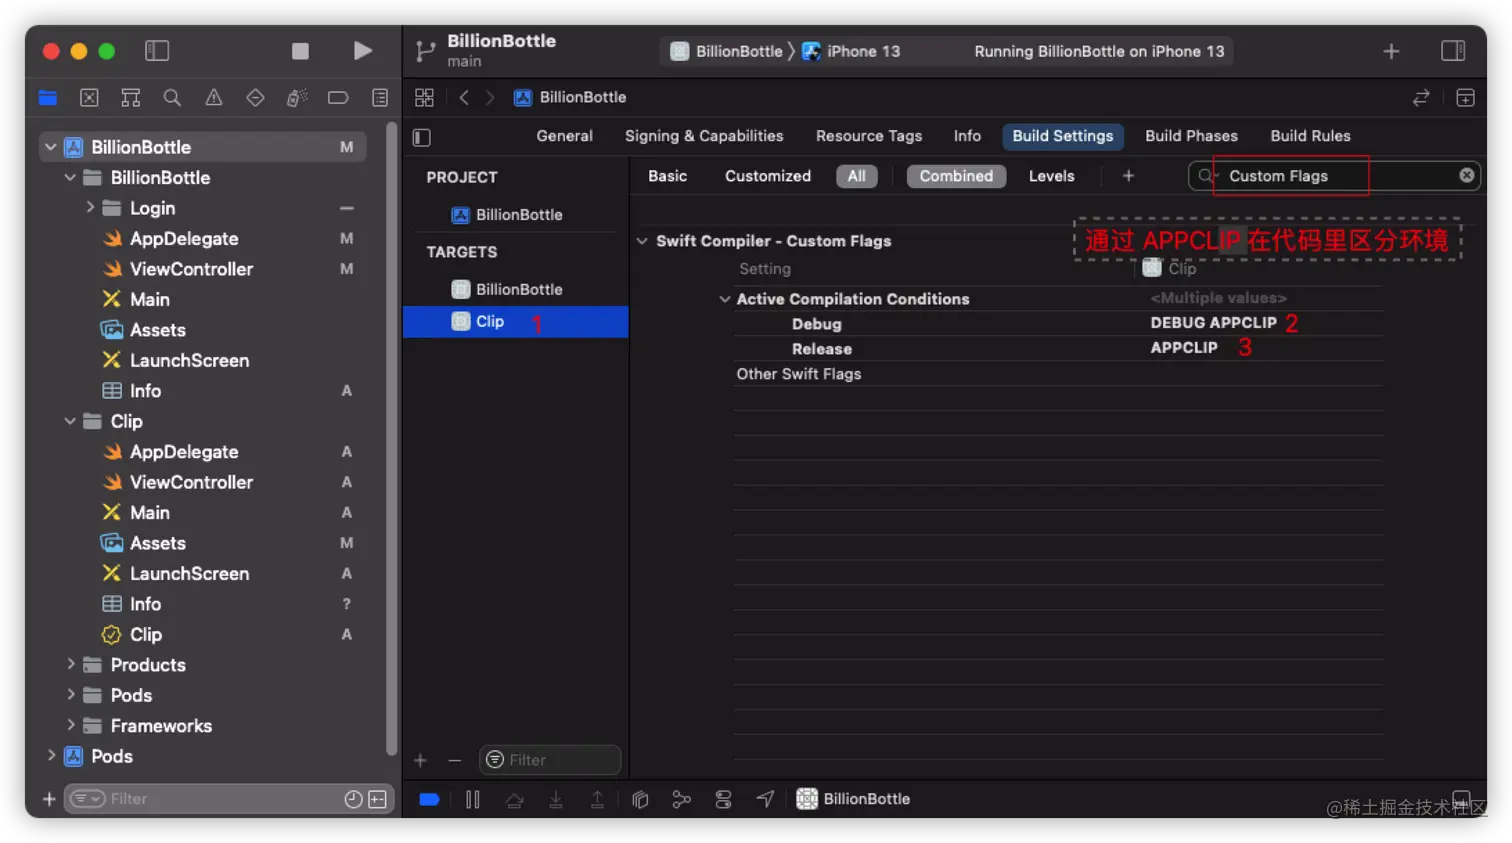The height and width of the screenshot is (843, 1512).
Task: Collapse Swift Compiler - Custom Flags section
Action: [642, 241]
